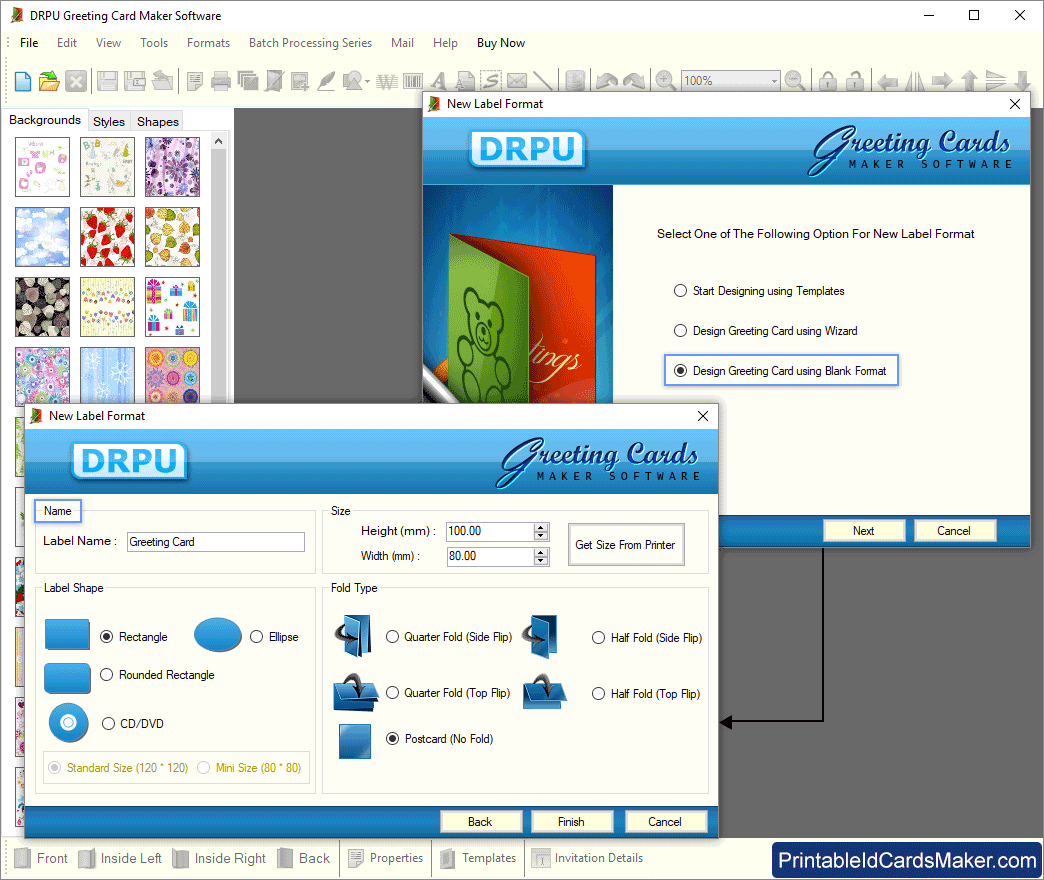The width and height of the screenshot is (1044, 880).
Task: Click Finish in the label format dialog
Action: [x=571, y=822]
